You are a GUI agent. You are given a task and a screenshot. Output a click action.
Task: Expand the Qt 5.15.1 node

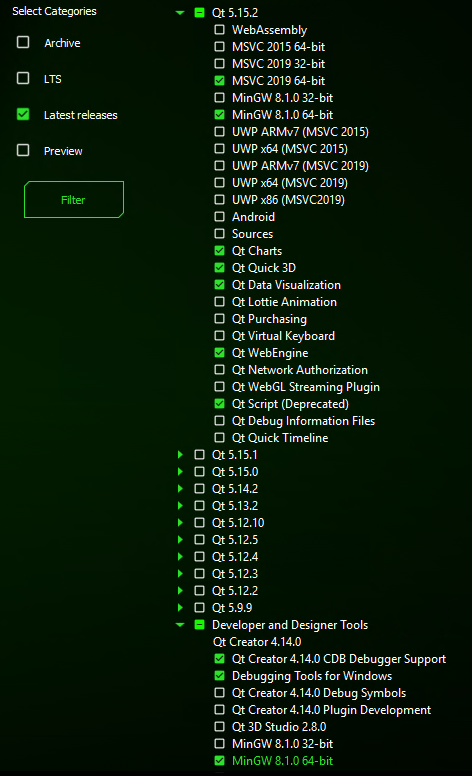tap(180, 454)
